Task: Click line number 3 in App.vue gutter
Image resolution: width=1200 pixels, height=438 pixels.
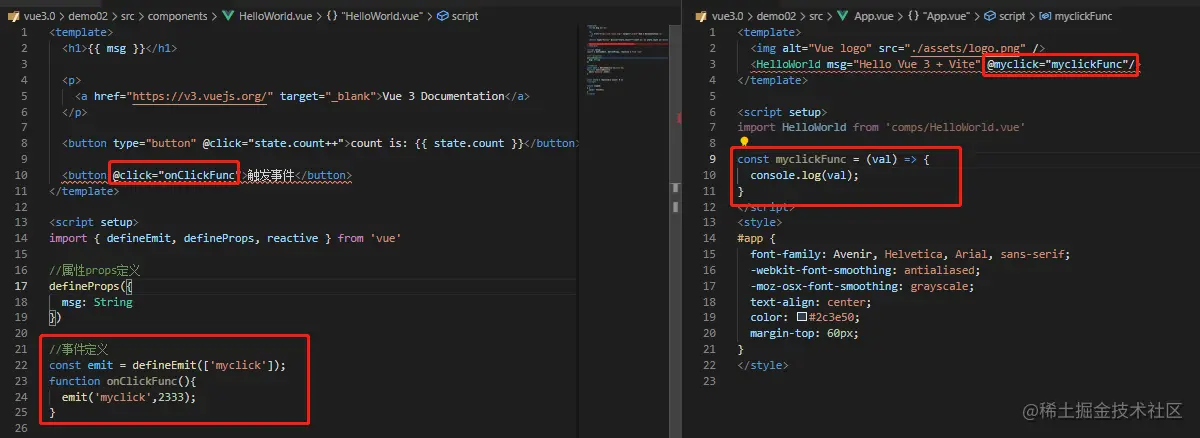Action: point(711,64)
